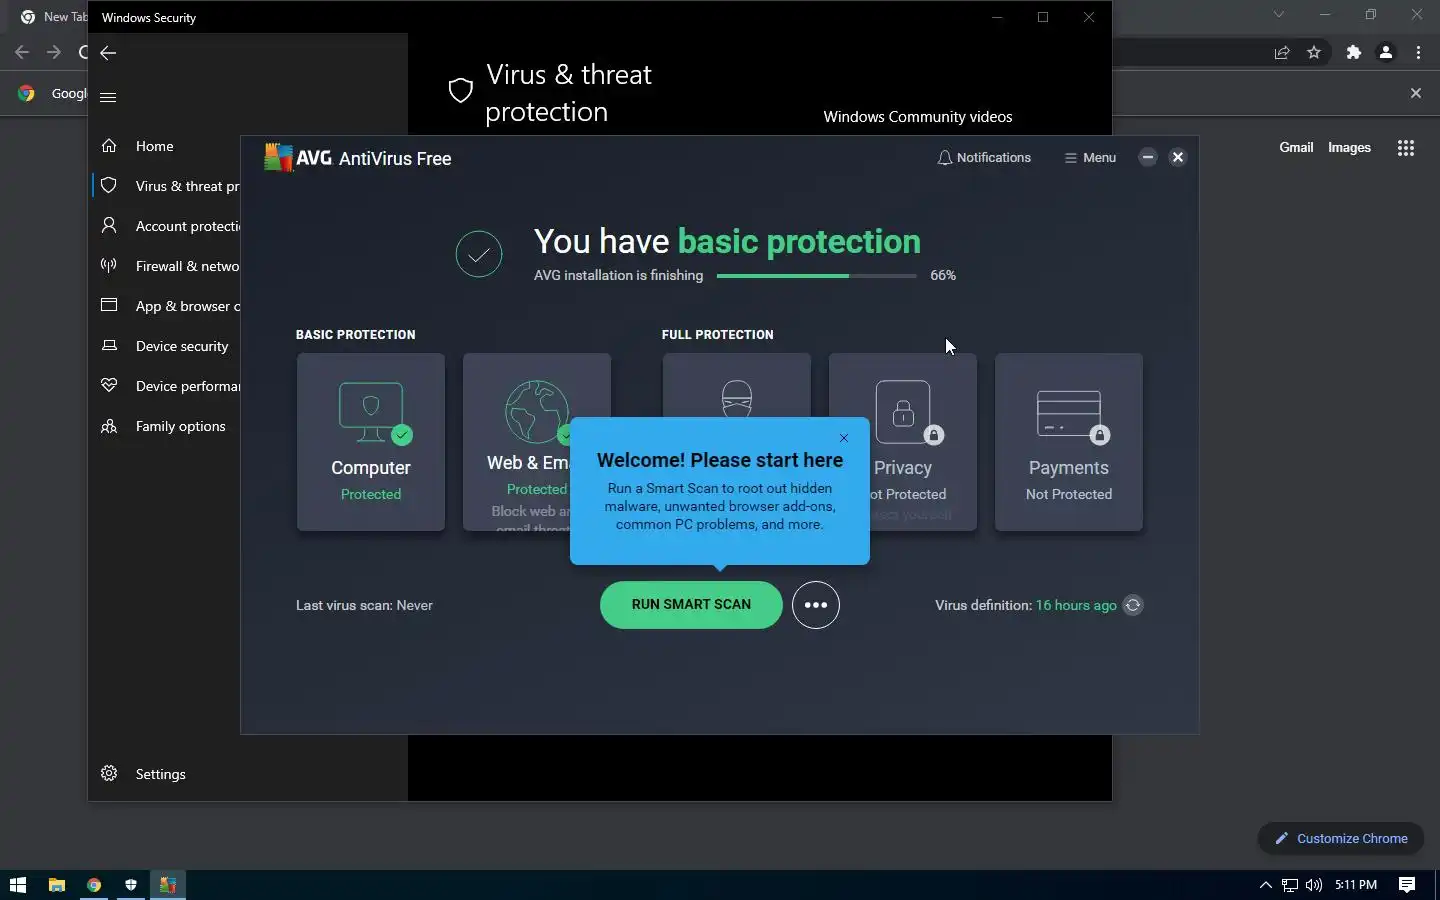Open Device security in Windows Security
This screenshot has width=1440, height=900.
tap(165, 346)
